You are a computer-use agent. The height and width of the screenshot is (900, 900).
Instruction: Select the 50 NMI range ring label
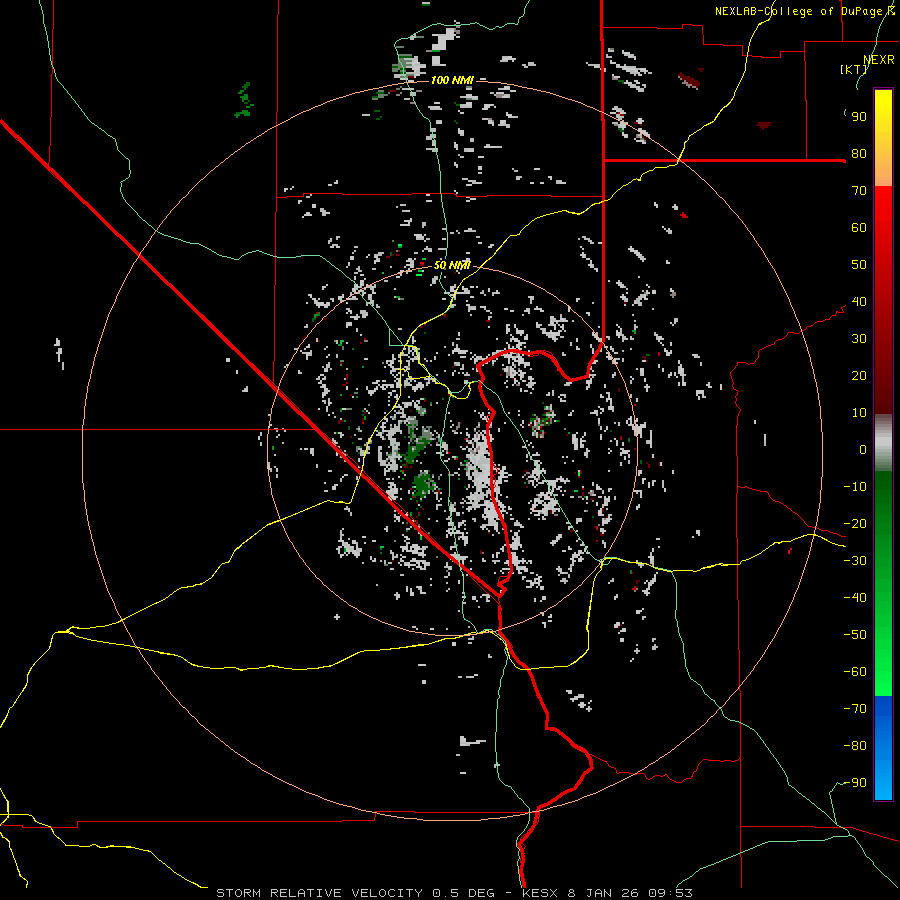click(452, 265)
